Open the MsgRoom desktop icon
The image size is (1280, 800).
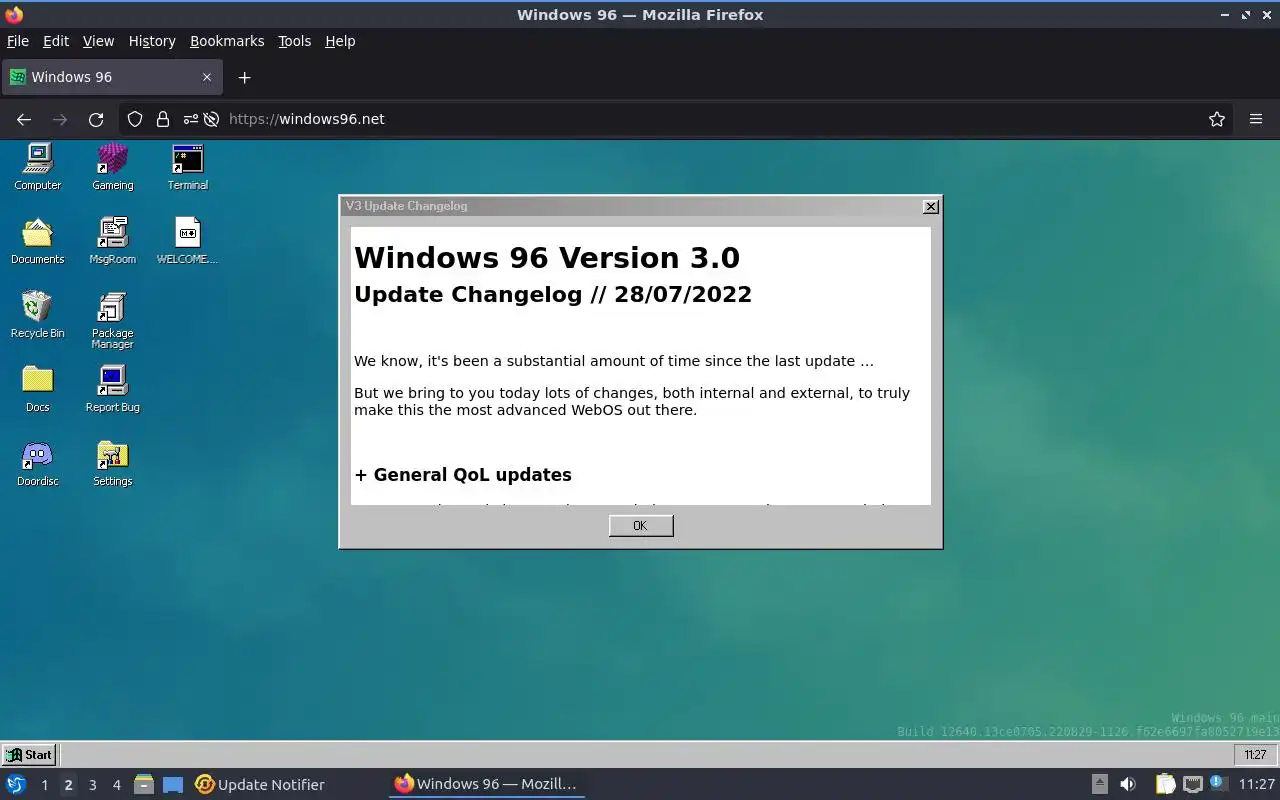click(x=112, y=241)
